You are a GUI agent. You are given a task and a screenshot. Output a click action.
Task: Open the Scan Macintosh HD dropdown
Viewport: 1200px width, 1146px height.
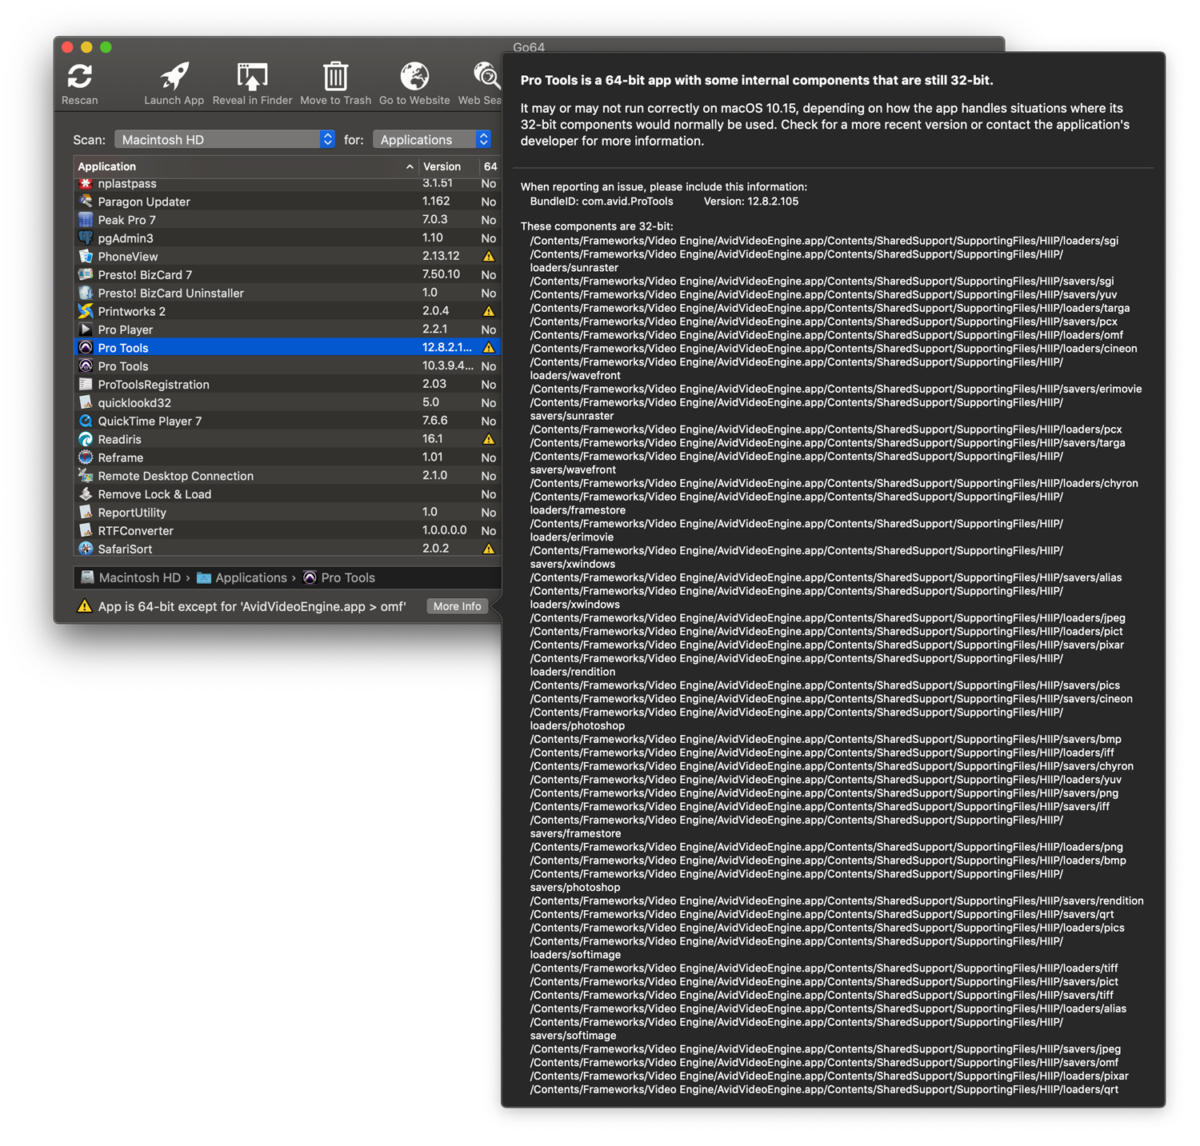tap(225, 140)
